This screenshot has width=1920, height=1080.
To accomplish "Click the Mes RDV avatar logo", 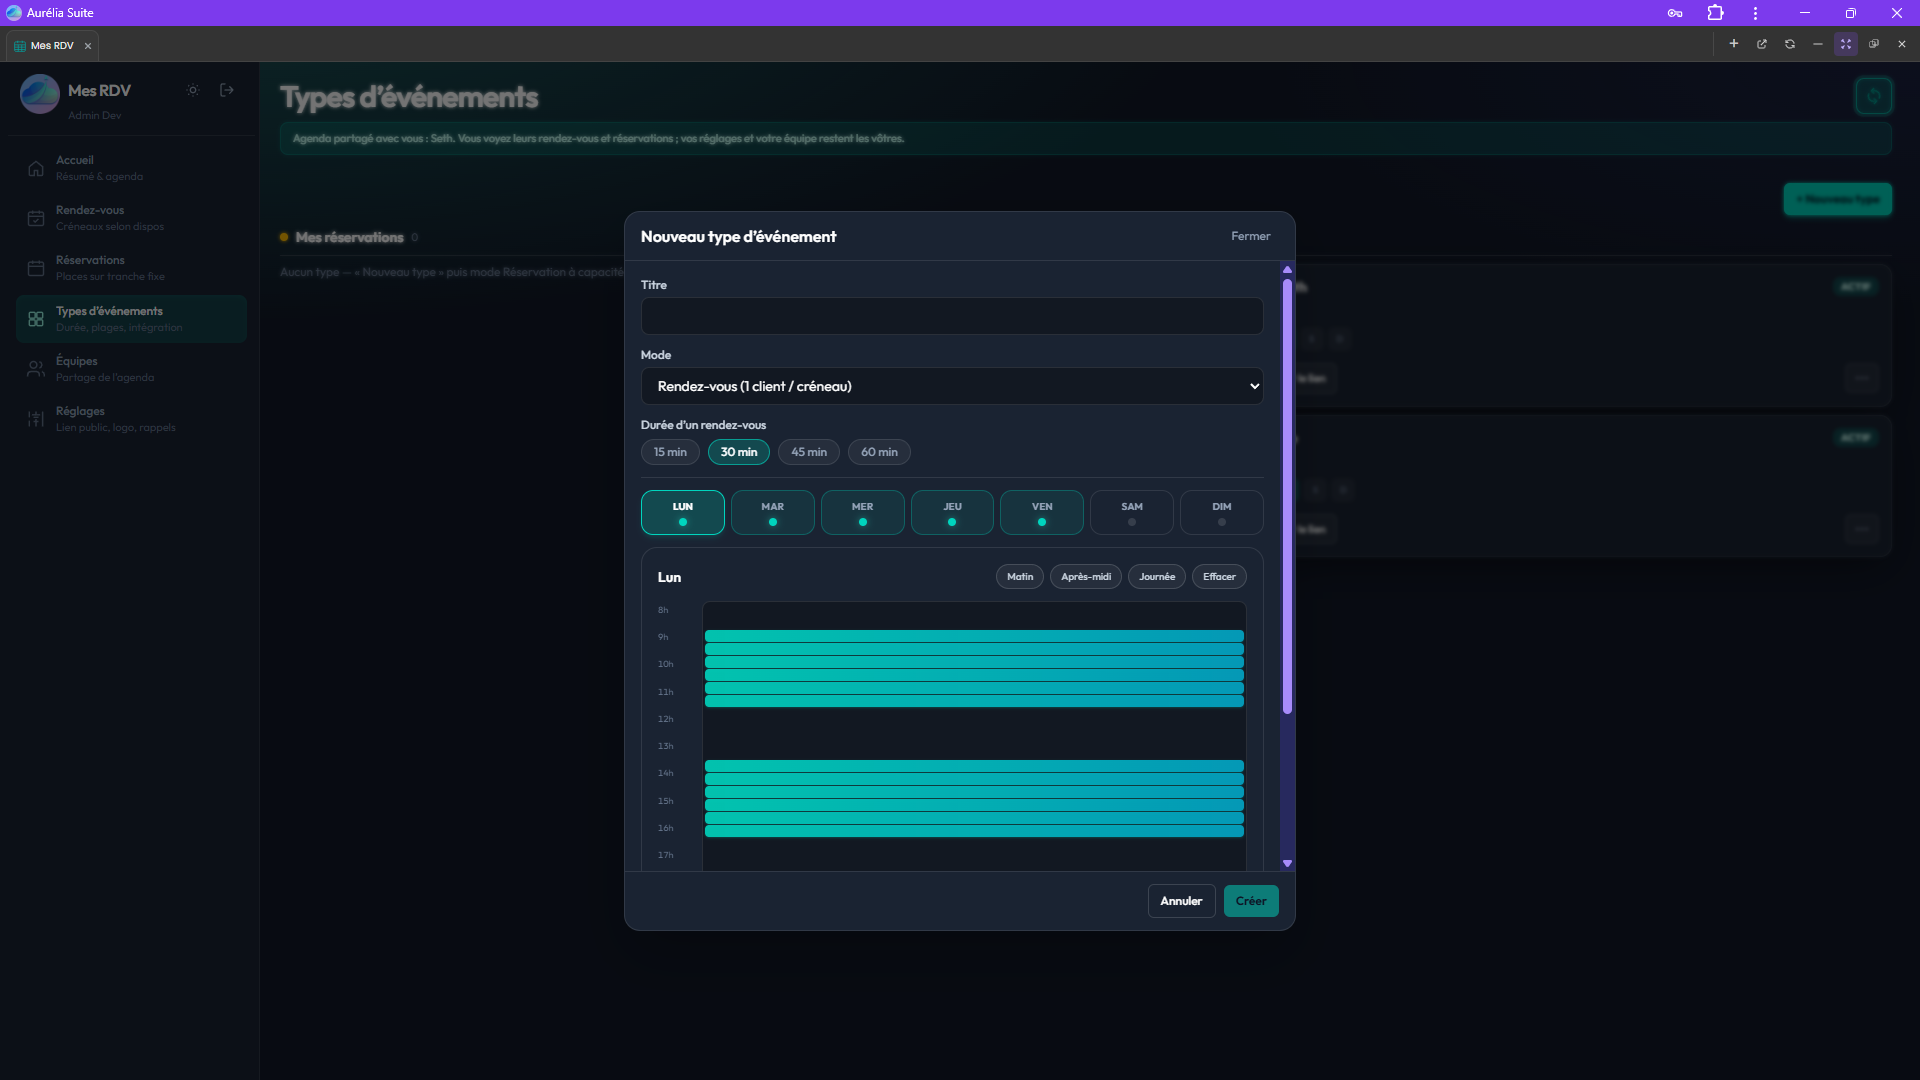I will pos(40,94).
